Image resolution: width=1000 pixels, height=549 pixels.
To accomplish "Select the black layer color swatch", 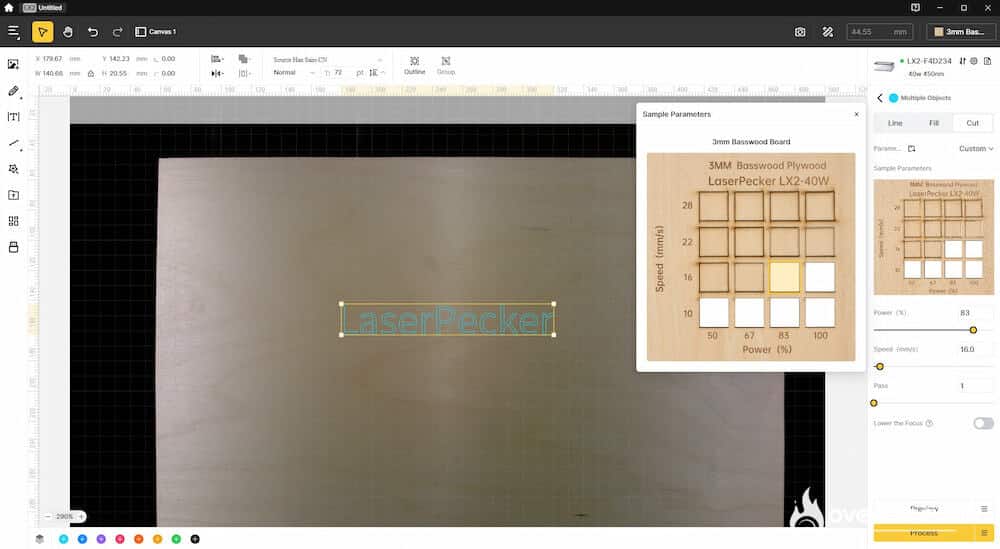I will click(x=195, y=539).
